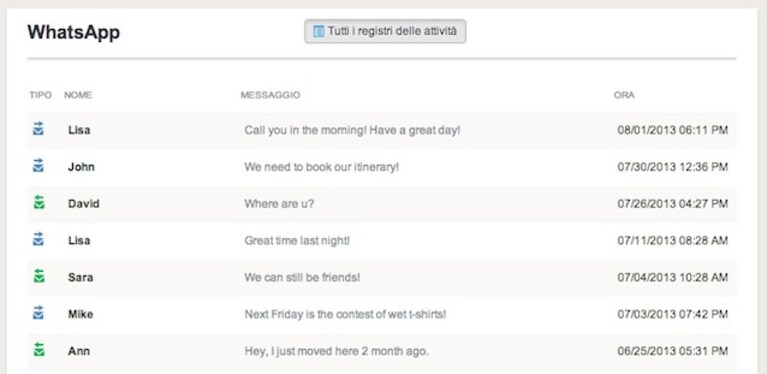The image size is (767, 374).
Task: Click the blue type icon in John's row
Action: [39, 165]
